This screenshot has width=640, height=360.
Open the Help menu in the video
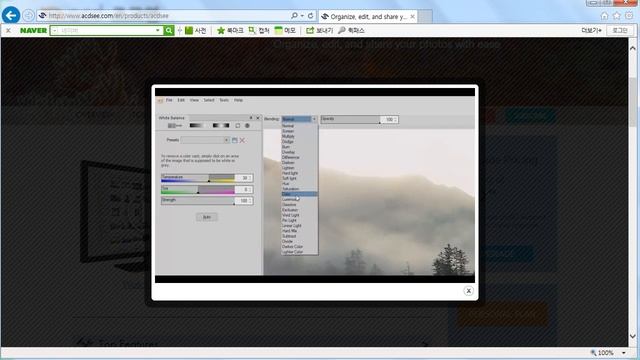[x=238, y=100]
